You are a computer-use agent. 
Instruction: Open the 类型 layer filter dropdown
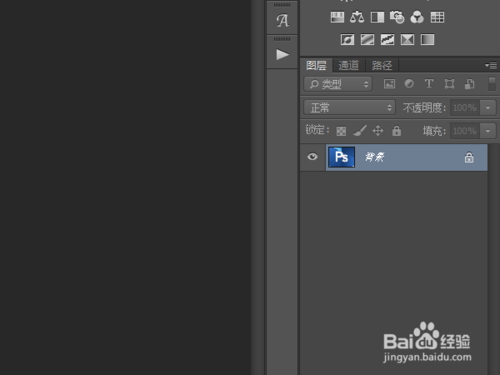click(x=338, y=84)
